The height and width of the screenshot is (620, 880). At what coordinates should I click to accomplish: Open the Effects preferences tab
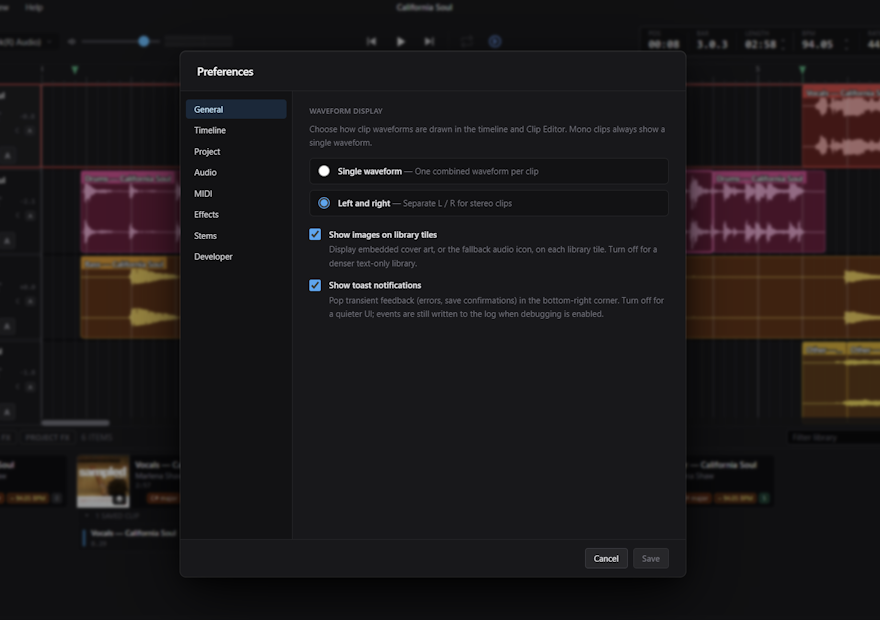click(236, 214)
